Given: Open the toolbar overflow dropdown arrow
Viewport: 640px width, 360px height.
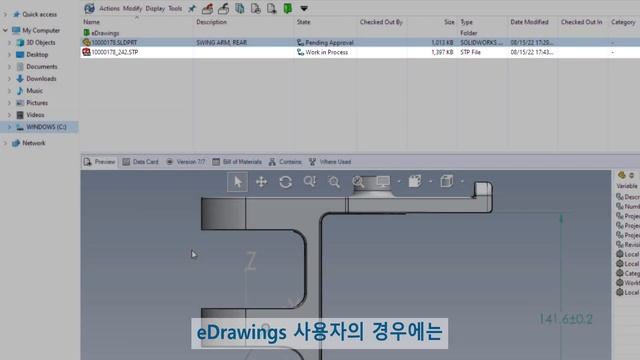Looking at the screenshot, I should click(x=304, y=9).
